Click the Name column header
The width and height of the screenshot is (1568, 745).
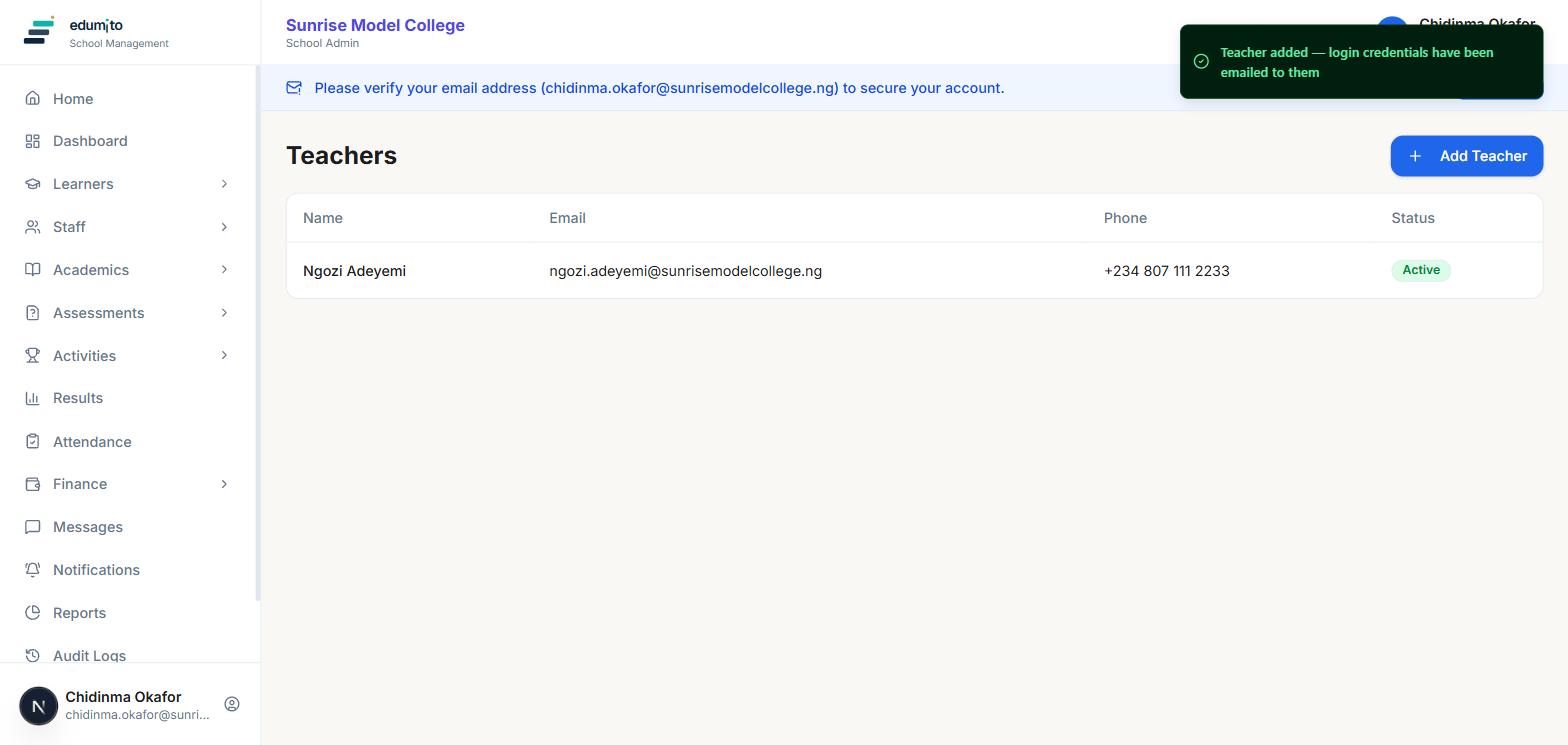323,218
